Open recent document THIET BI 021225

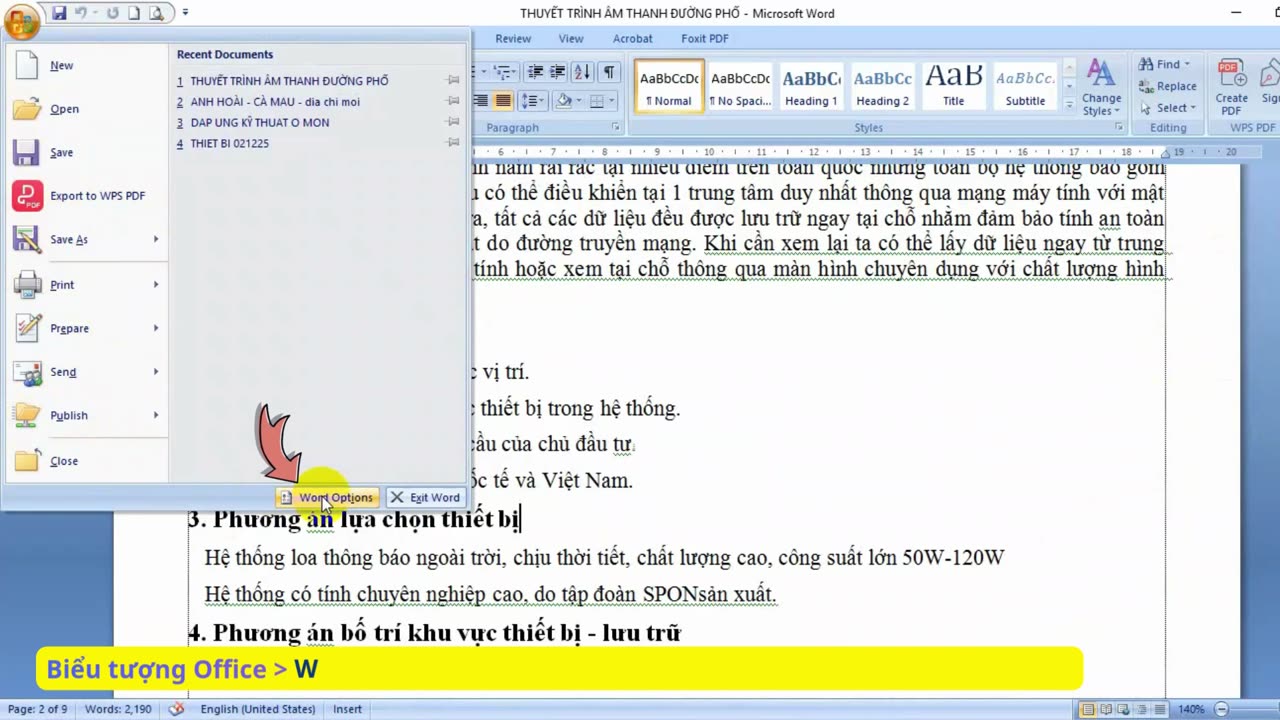[229, 144]
